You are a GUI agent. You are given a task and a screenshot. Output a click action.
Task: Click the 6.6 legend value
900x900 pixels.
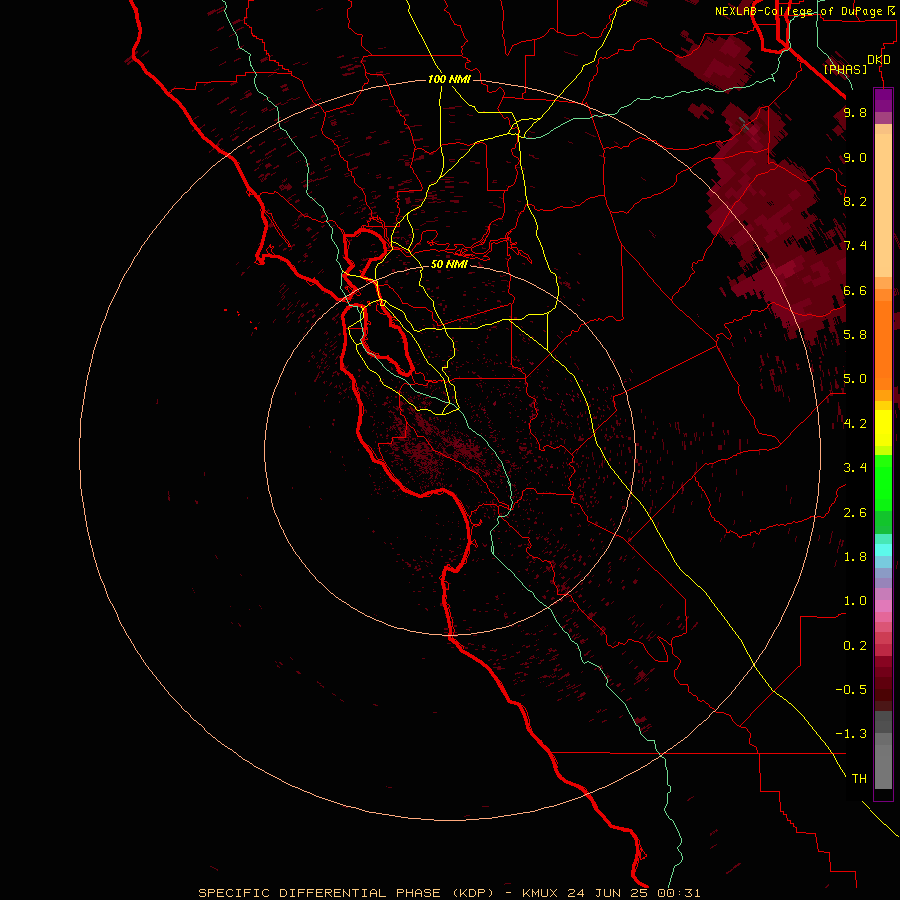855,290
